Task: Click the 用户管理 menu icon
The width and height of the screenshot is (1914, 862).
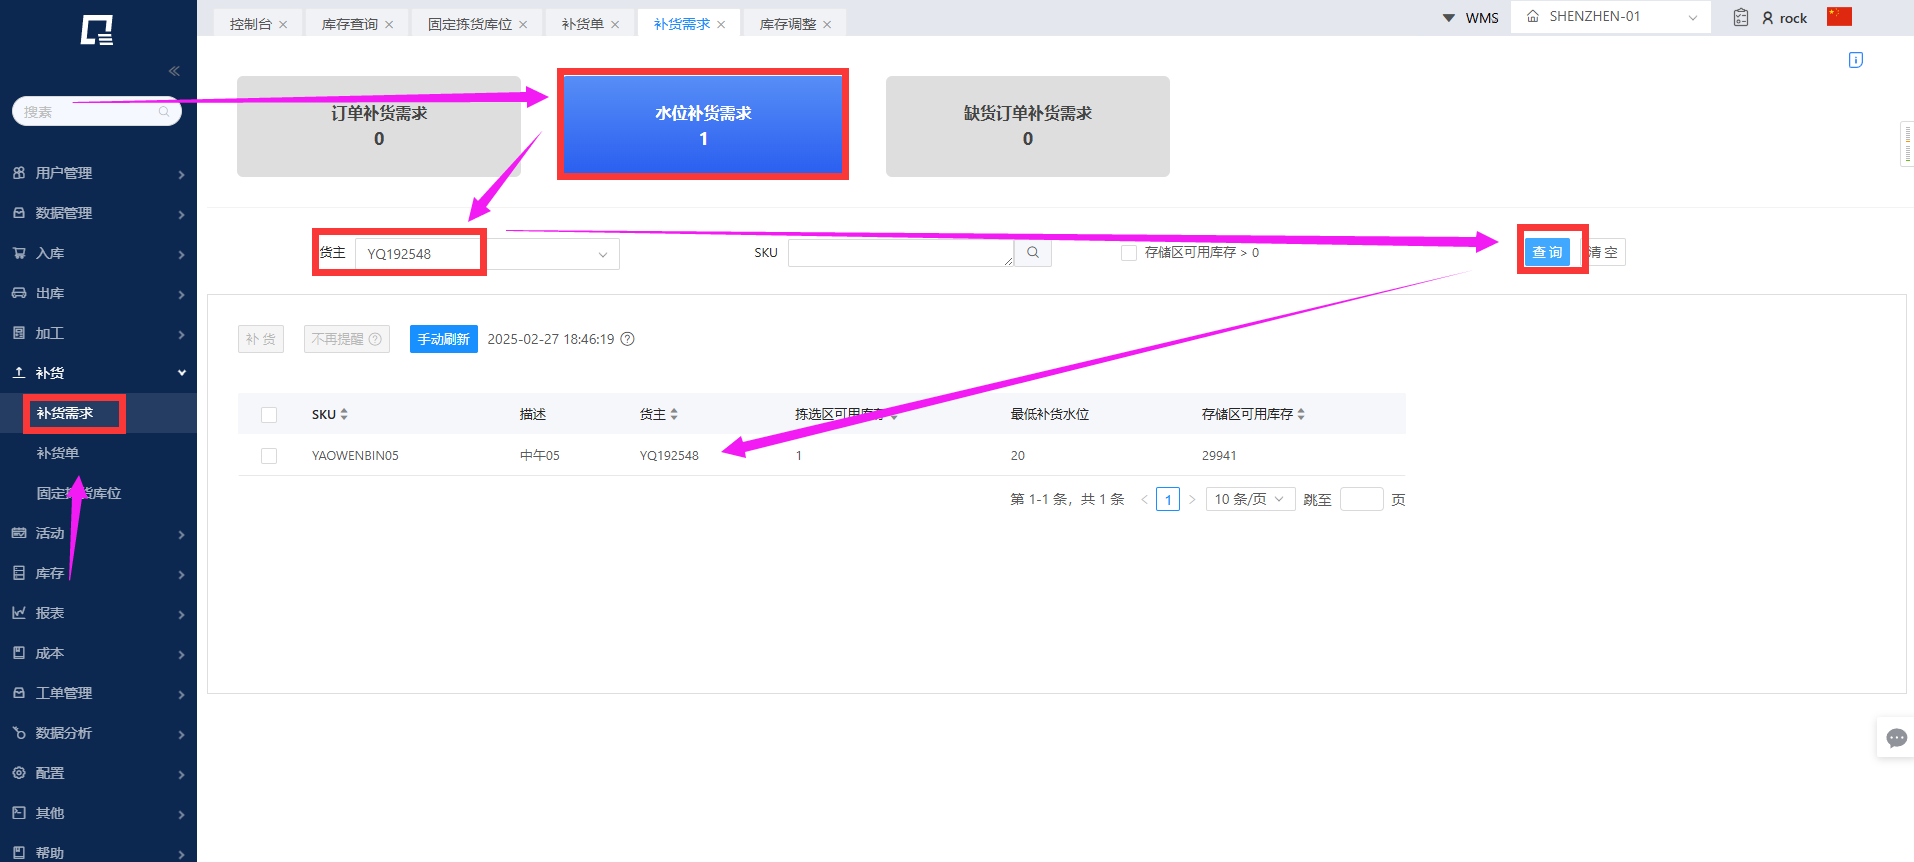Action: [x=19, y=173]
